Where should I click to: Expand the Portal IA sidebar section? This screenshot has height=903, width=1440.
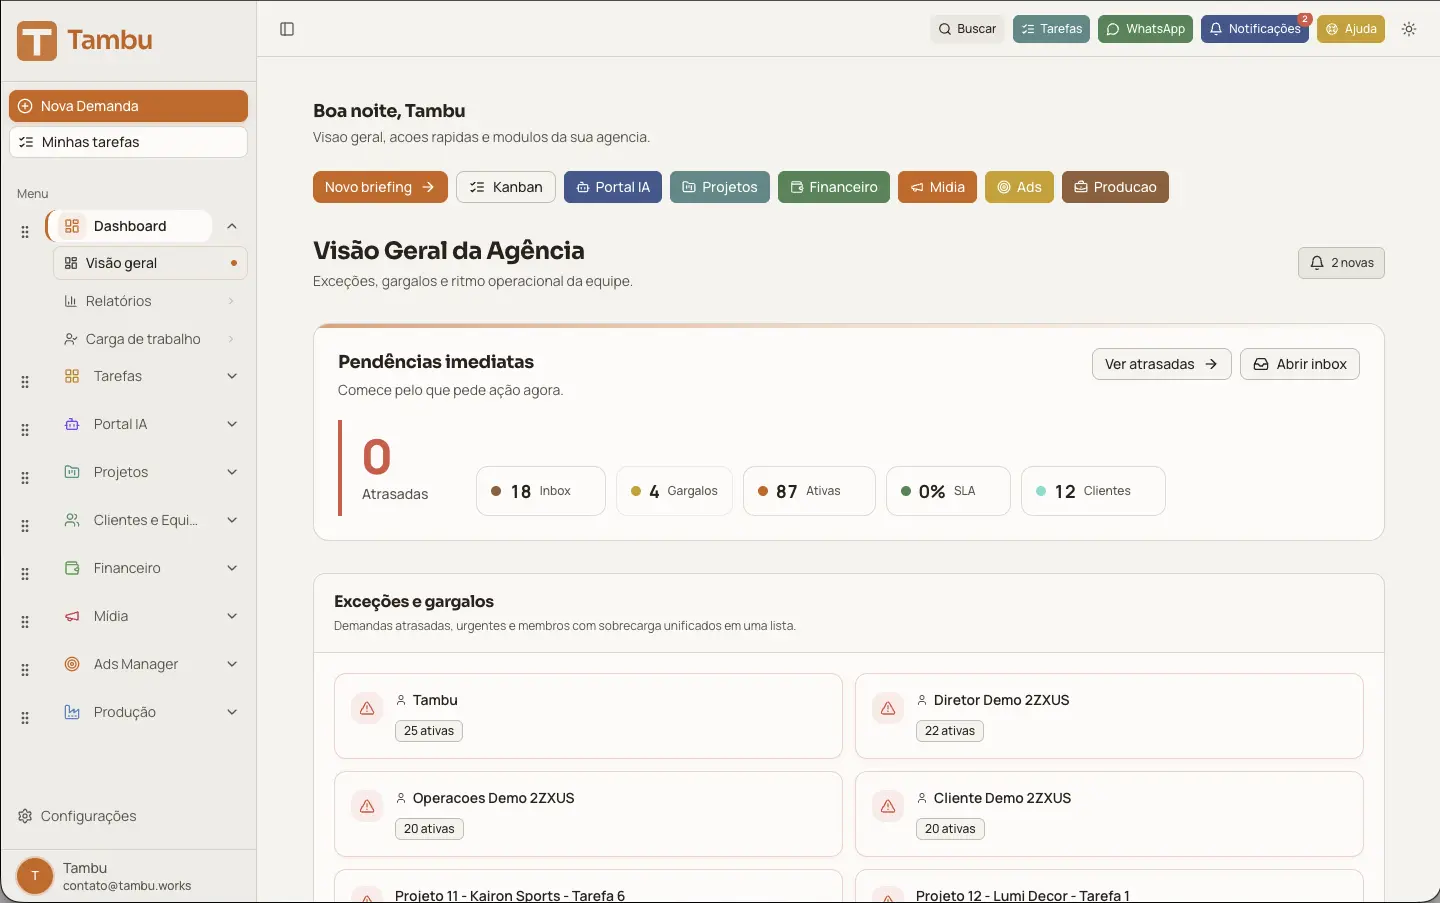tap(232, 424)
